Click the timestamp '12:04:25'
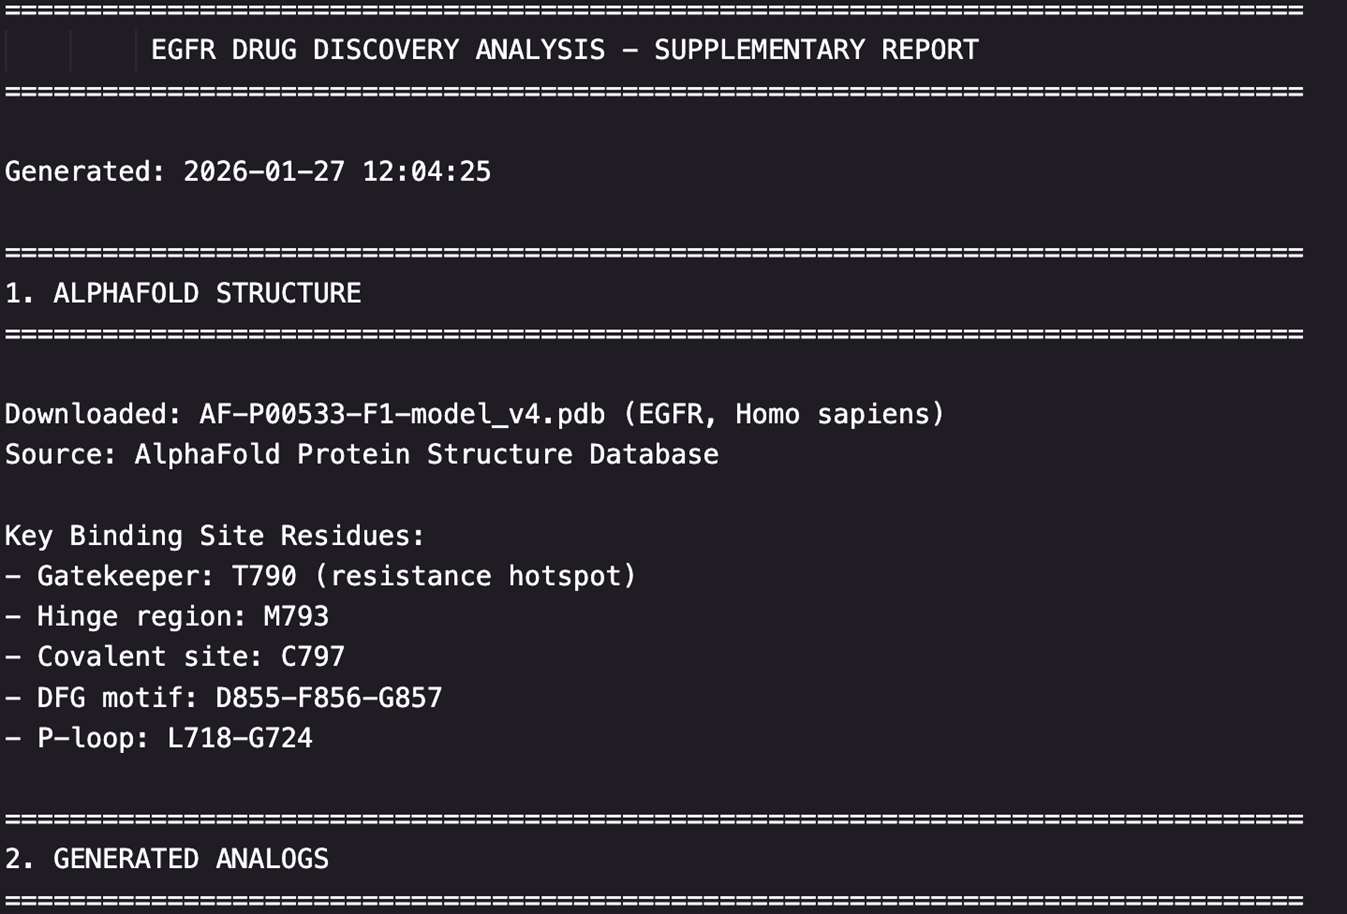 pyautogui.click(x=426, y=171)
